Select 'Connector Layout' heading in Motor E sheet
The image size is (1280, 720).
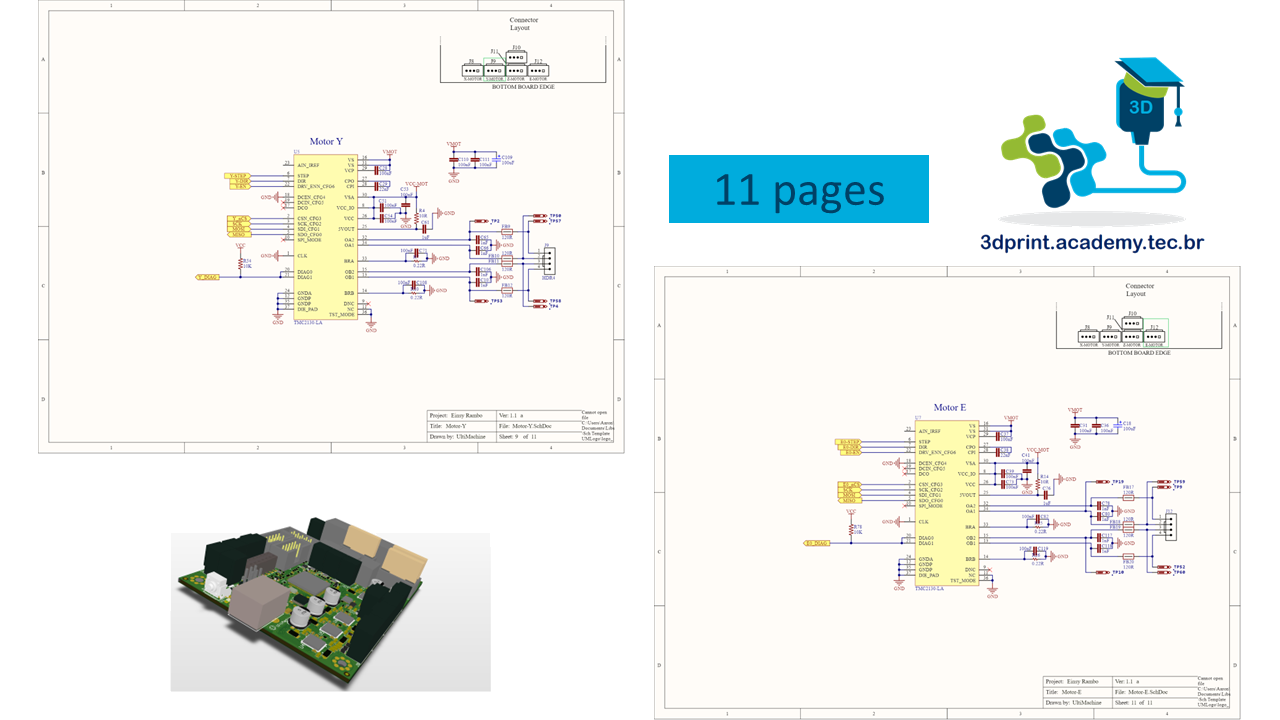pos(1139,290)
